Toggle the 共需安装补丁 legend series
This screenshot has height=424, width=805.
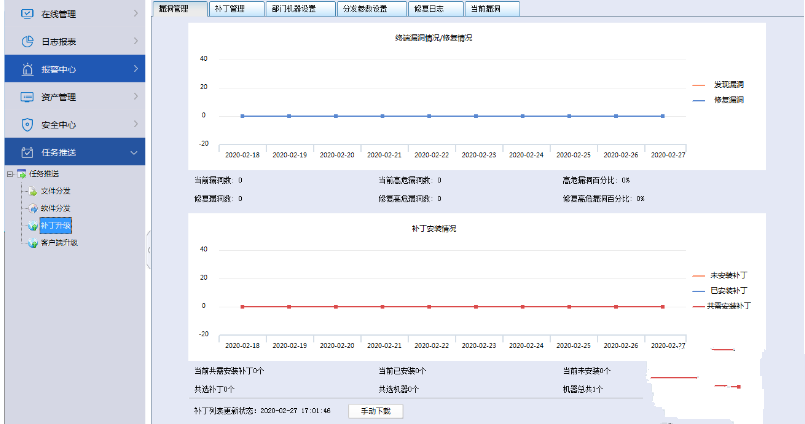click(x=722, y=306)
